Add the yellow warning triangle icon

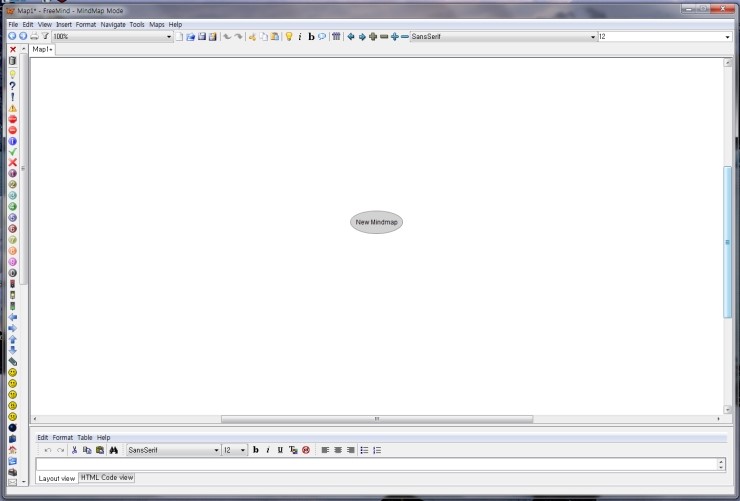pyautogui.click(x=13, y=108)
